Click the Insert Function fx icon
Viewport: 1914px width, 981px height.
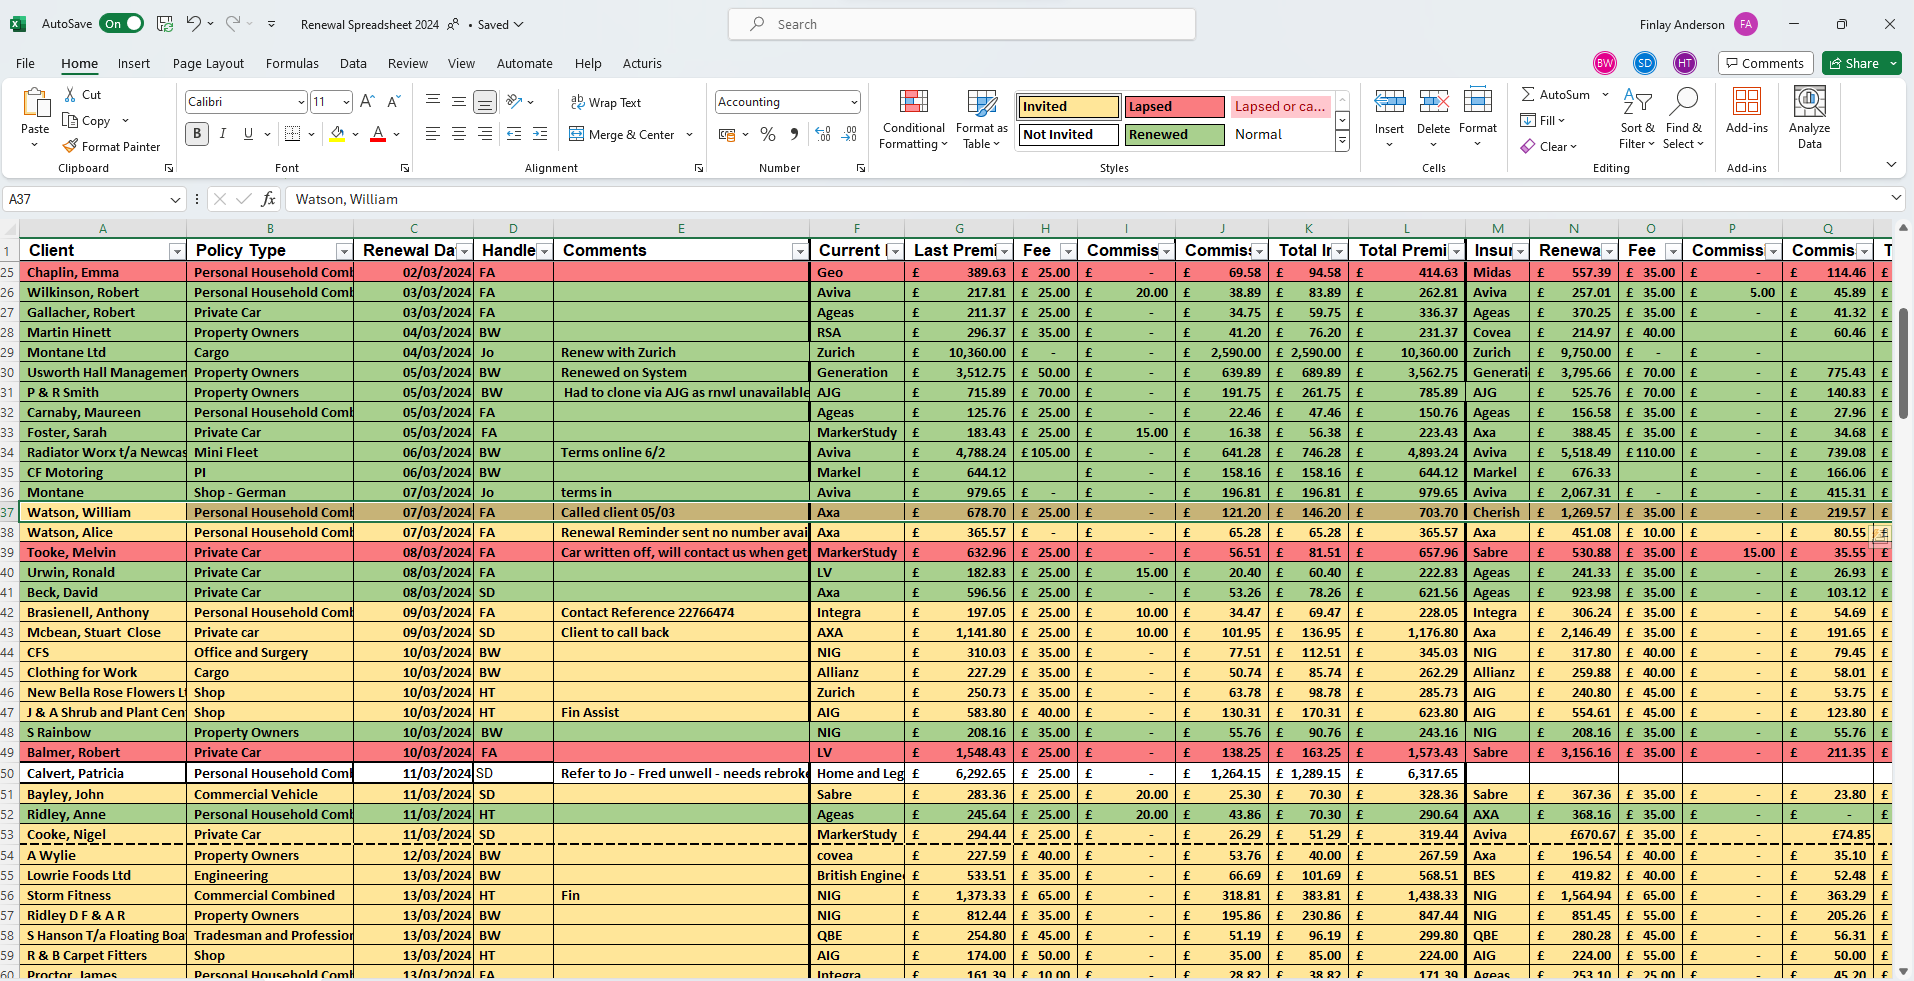point(268,199)
